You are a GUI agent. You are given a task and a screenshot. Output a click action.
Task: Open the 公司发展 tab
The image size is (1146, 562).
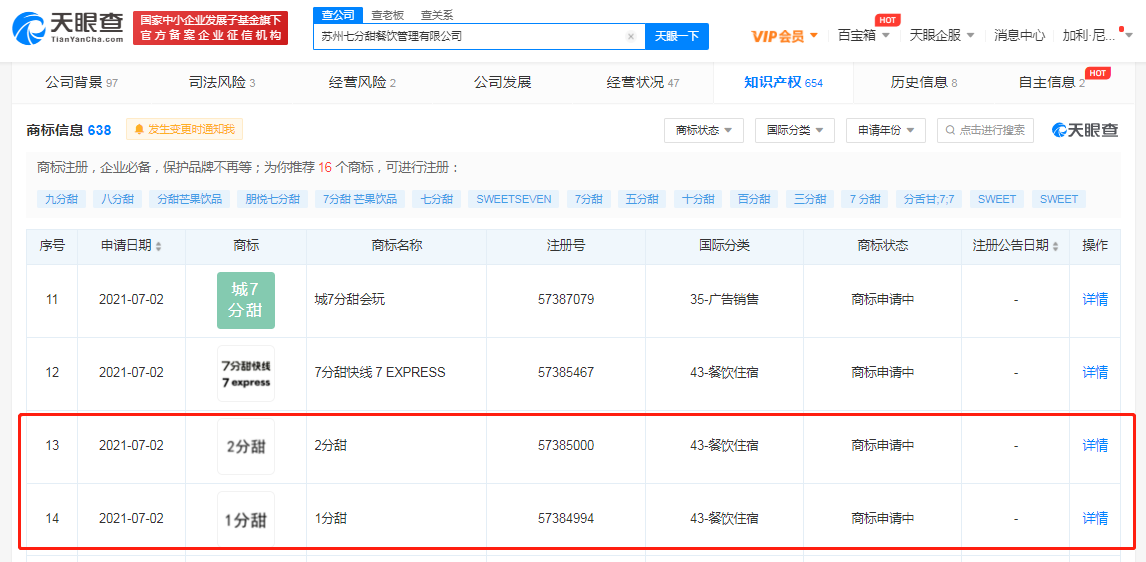pos(502,83)
